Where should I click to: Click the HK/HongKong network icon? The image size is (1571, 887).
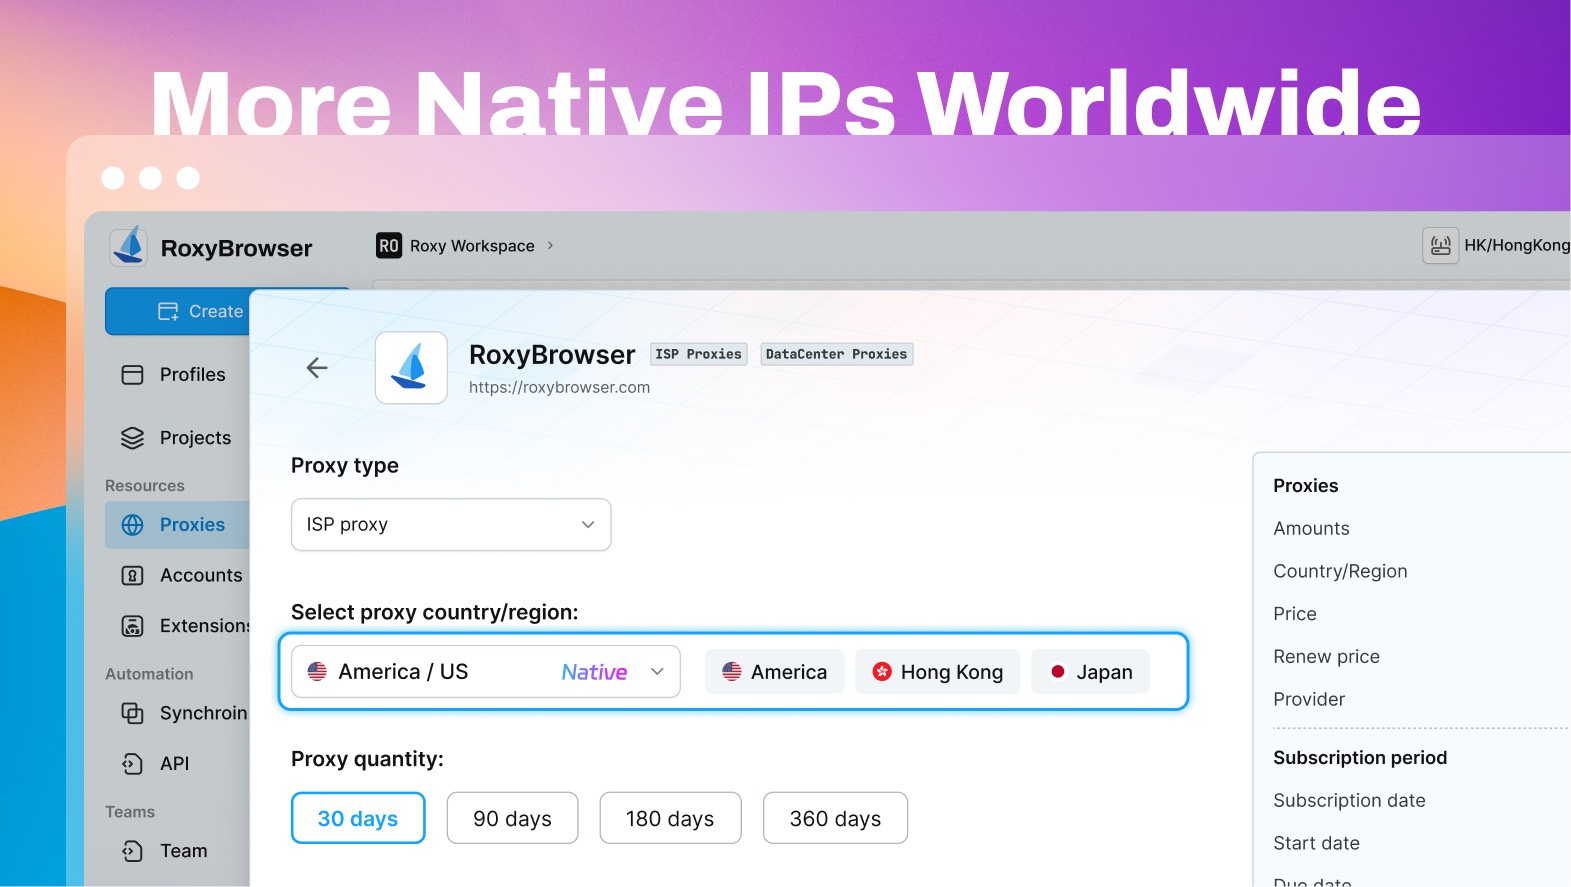click(1440, 246)
